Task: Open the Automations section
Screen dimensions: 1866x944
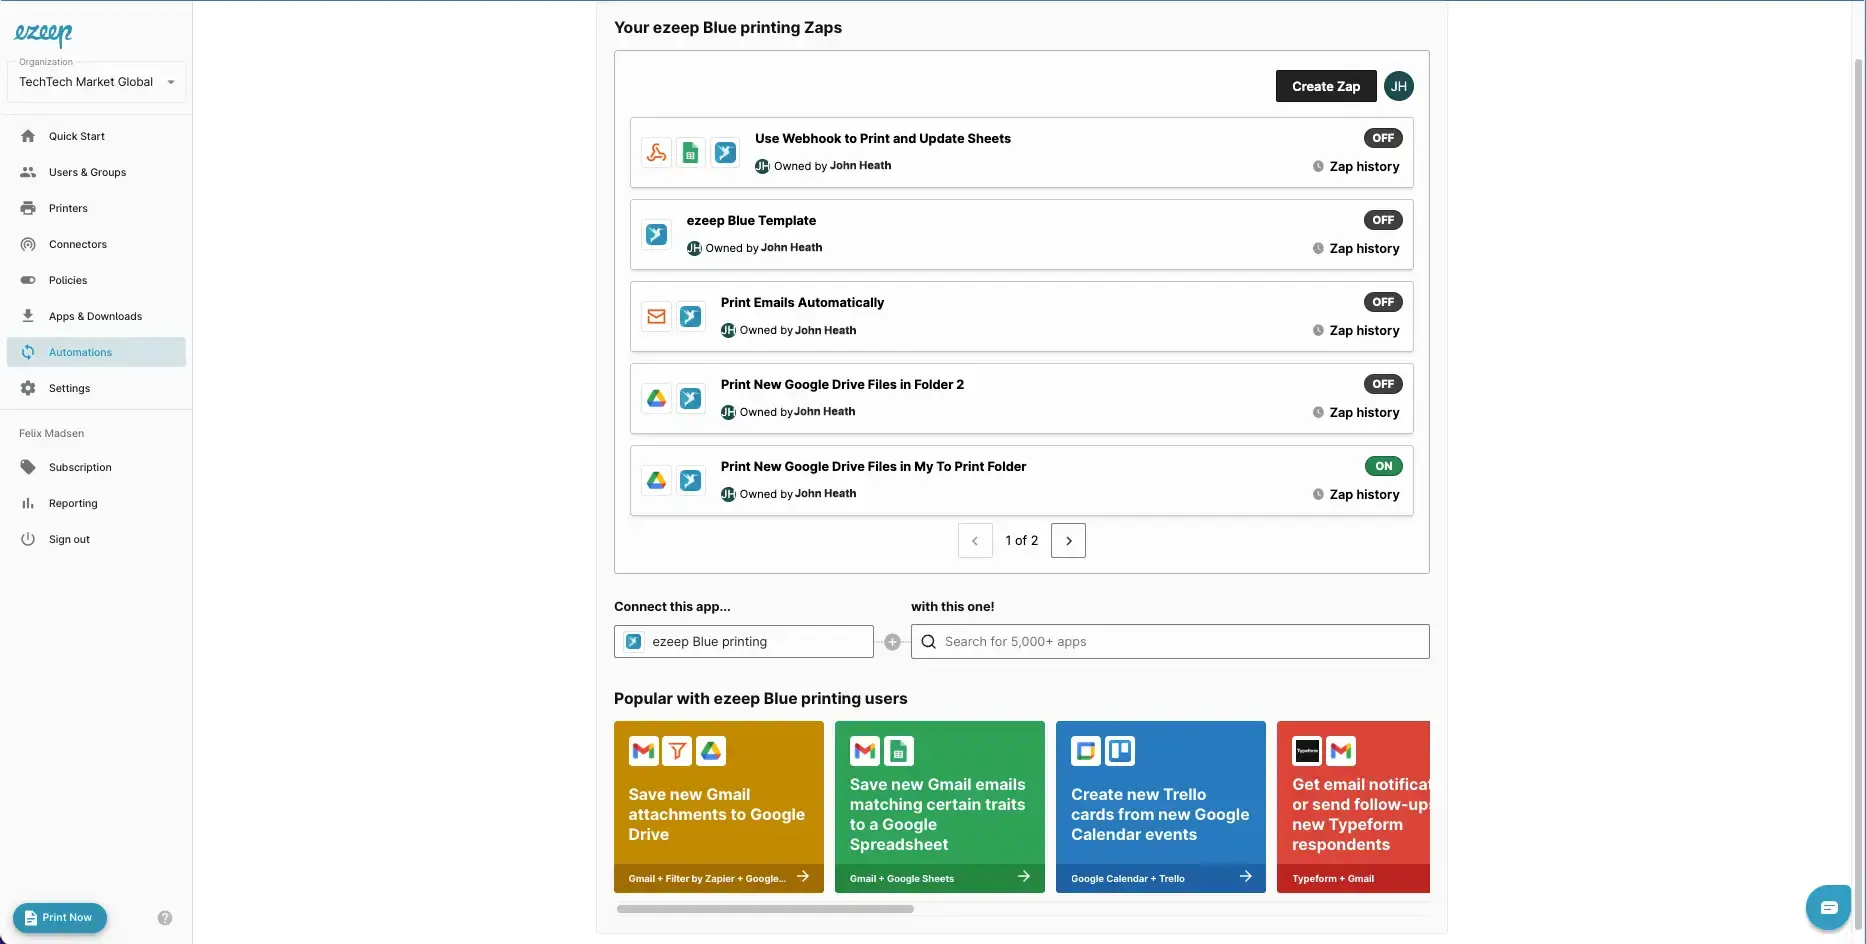Action: [x=79, y=352]
